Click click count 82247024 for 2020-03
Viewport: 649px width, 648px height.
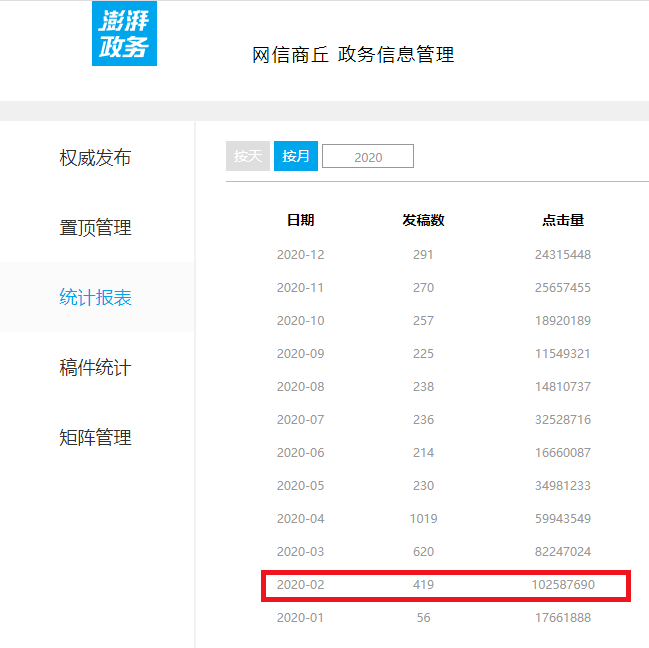pyautogui.click(x=563, y=552)
